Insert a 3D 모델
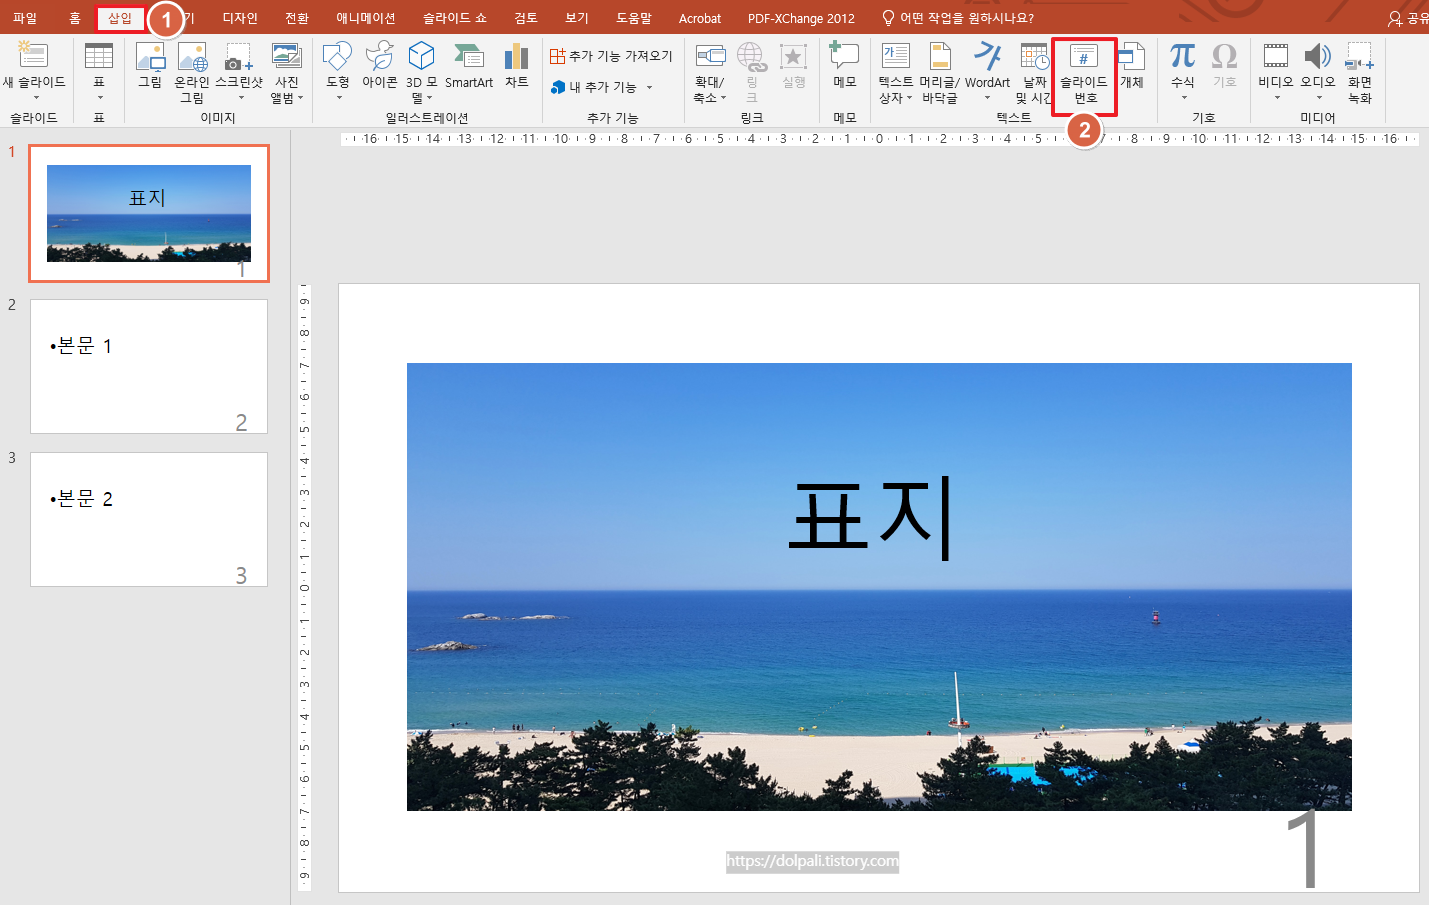This screenshot has width=1429, height=905. (x=421, y=72)
